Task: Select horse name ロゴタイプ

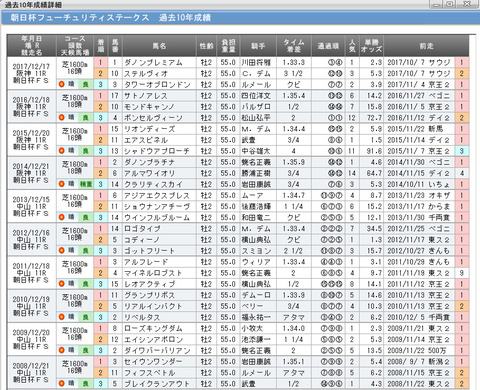Action: [142, 229]
